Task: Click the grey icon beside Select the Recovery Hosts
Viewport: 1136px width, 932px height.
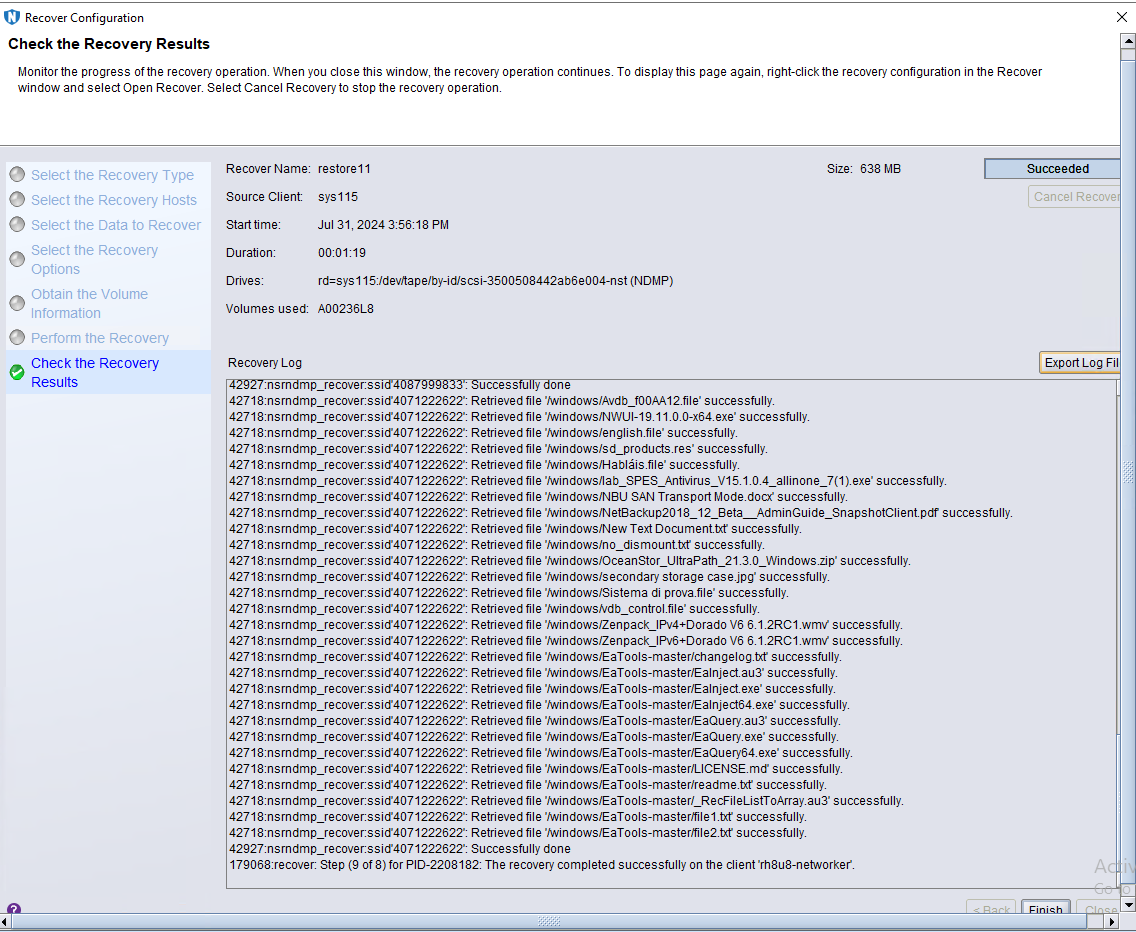Action: (x=17, y=199)
